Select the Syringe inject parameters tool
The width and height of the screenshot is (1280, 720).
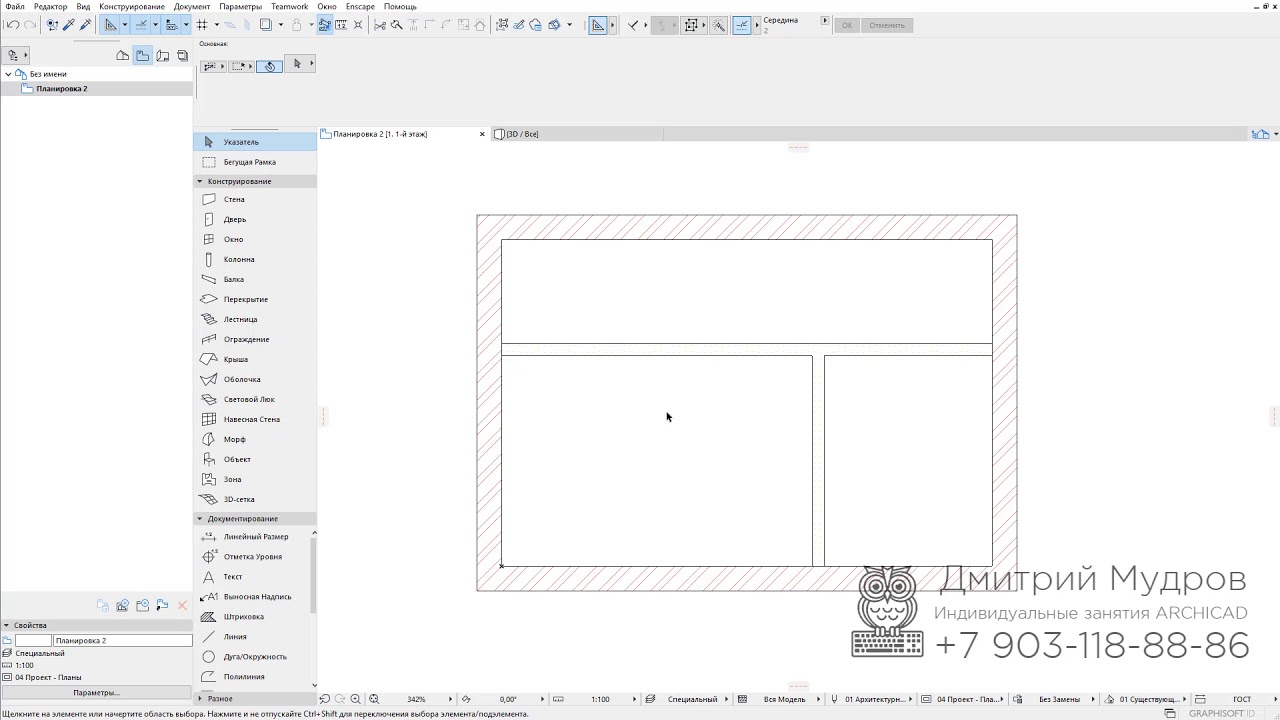(x=85, y=25)
